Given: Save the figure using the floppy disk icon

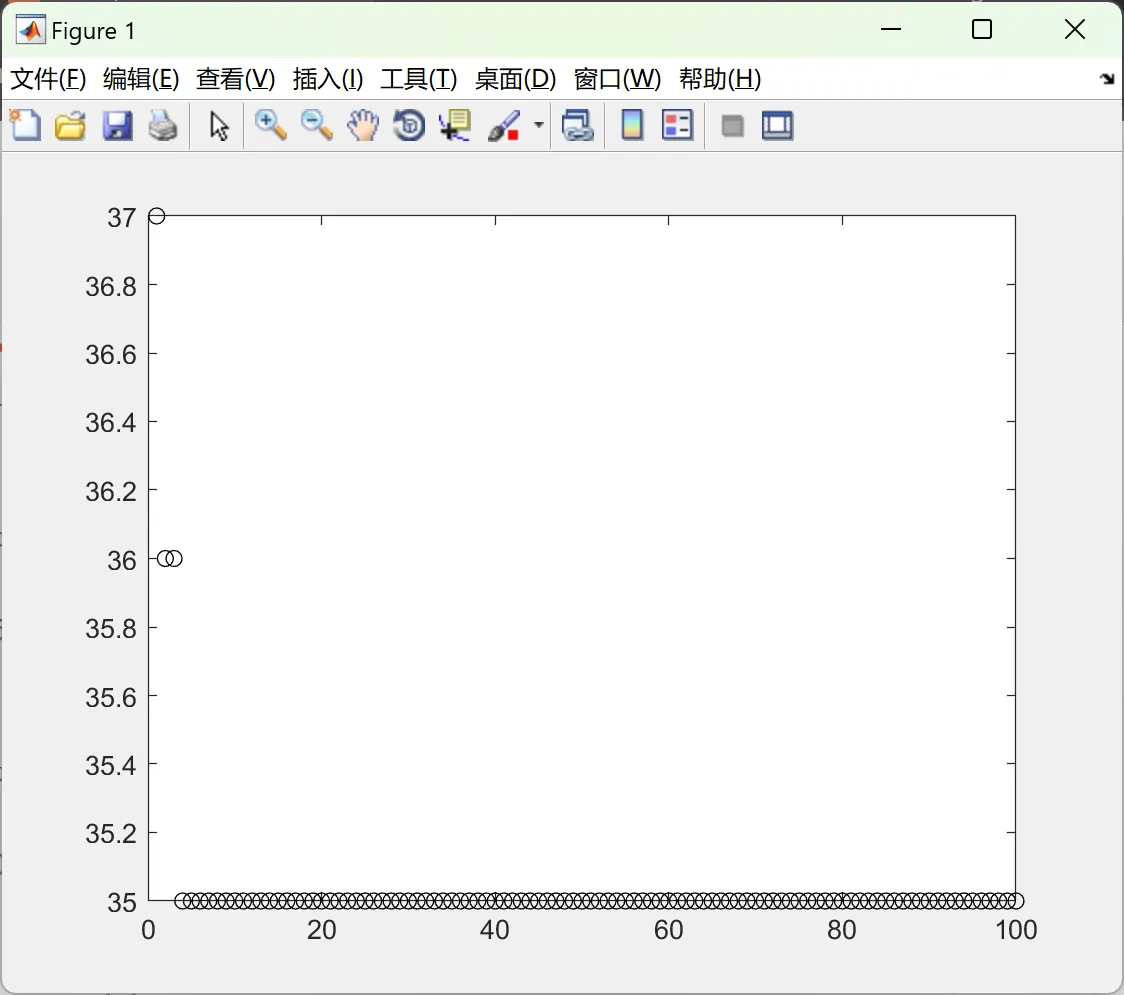Looking at the screenshot, I should [118, 125].
